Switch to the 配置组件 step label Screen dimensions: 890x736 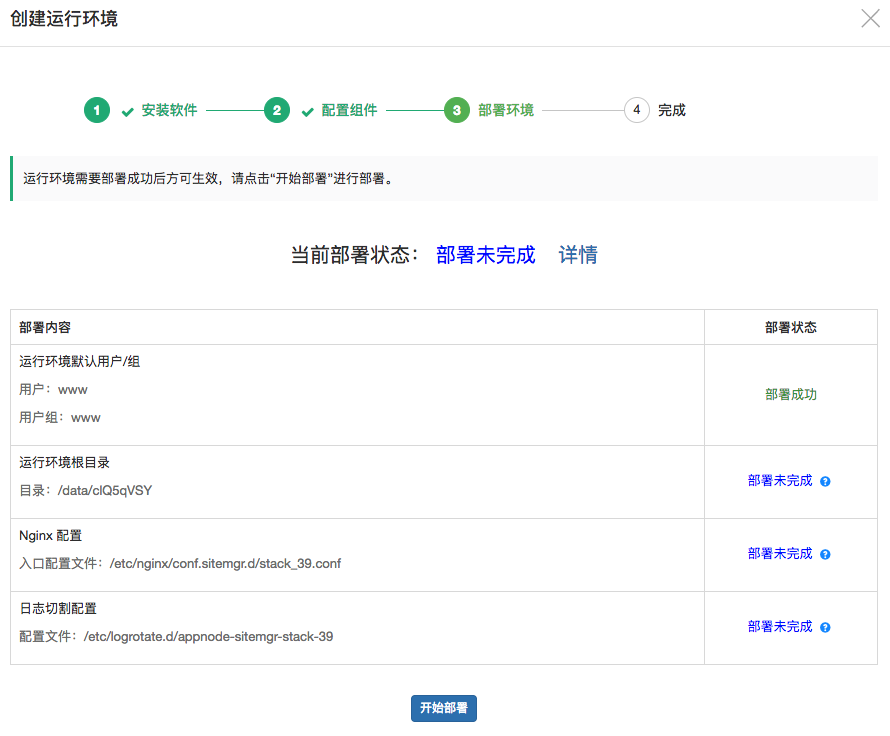348,110
